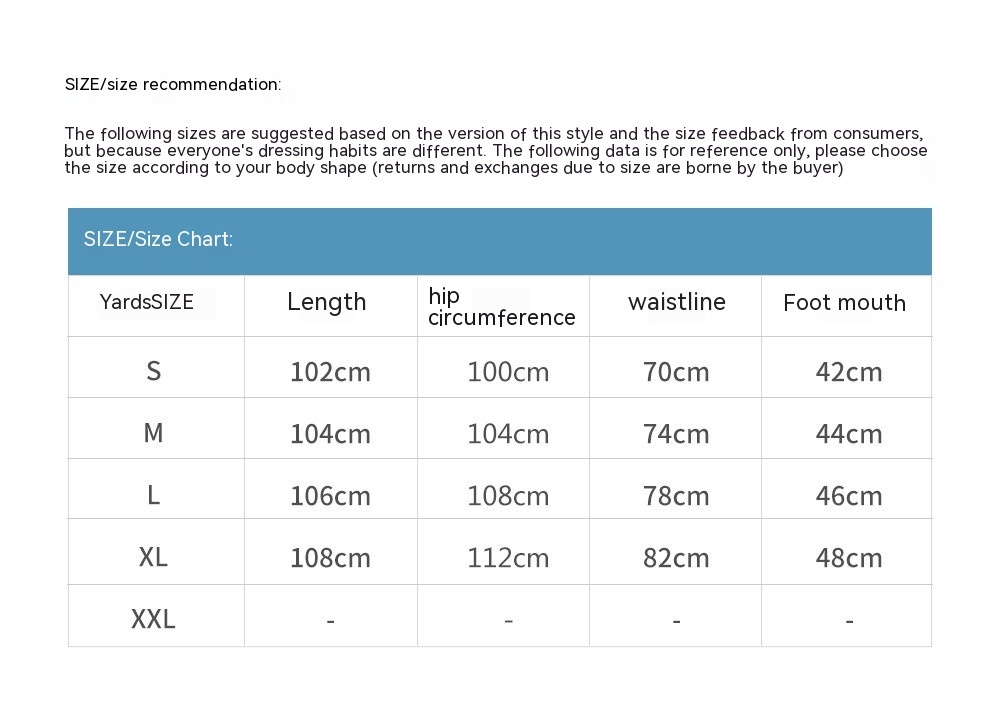The width and height of the screenshot is (1000, 708).
Task: Click the "74cm" waistline value for M
Action: [x=676, y=434]
